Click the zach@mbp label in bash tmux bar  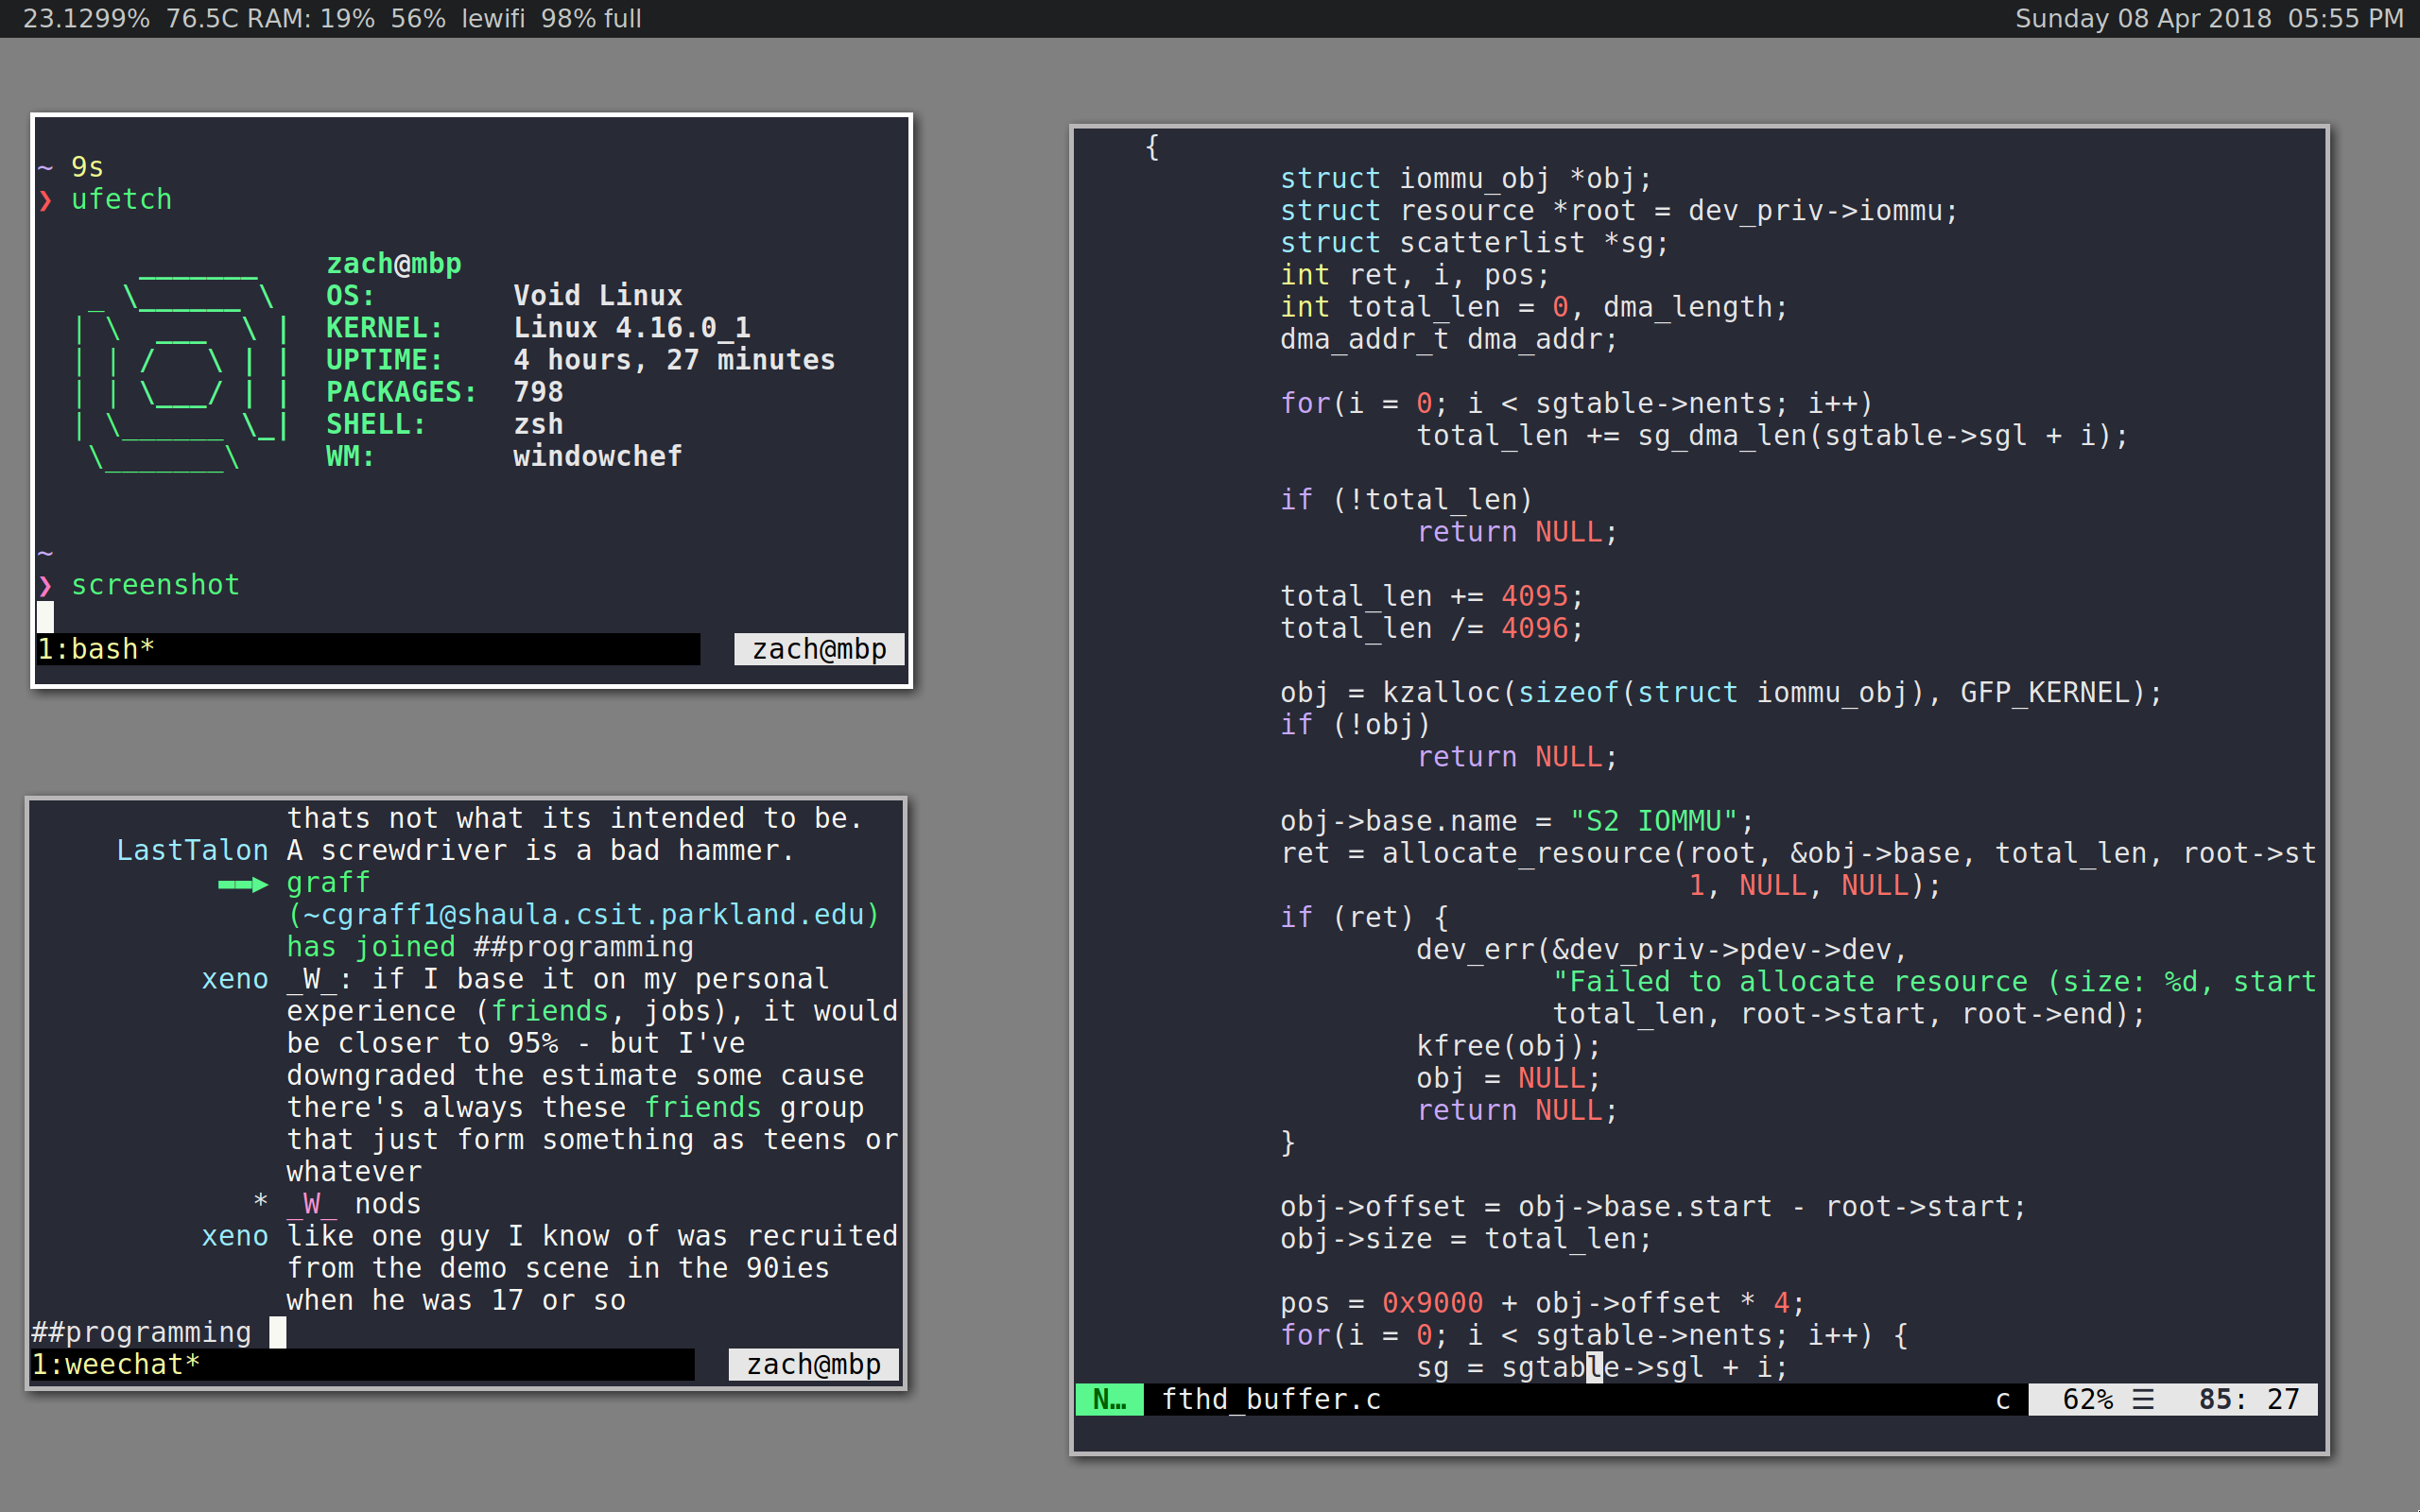[818, 649]
